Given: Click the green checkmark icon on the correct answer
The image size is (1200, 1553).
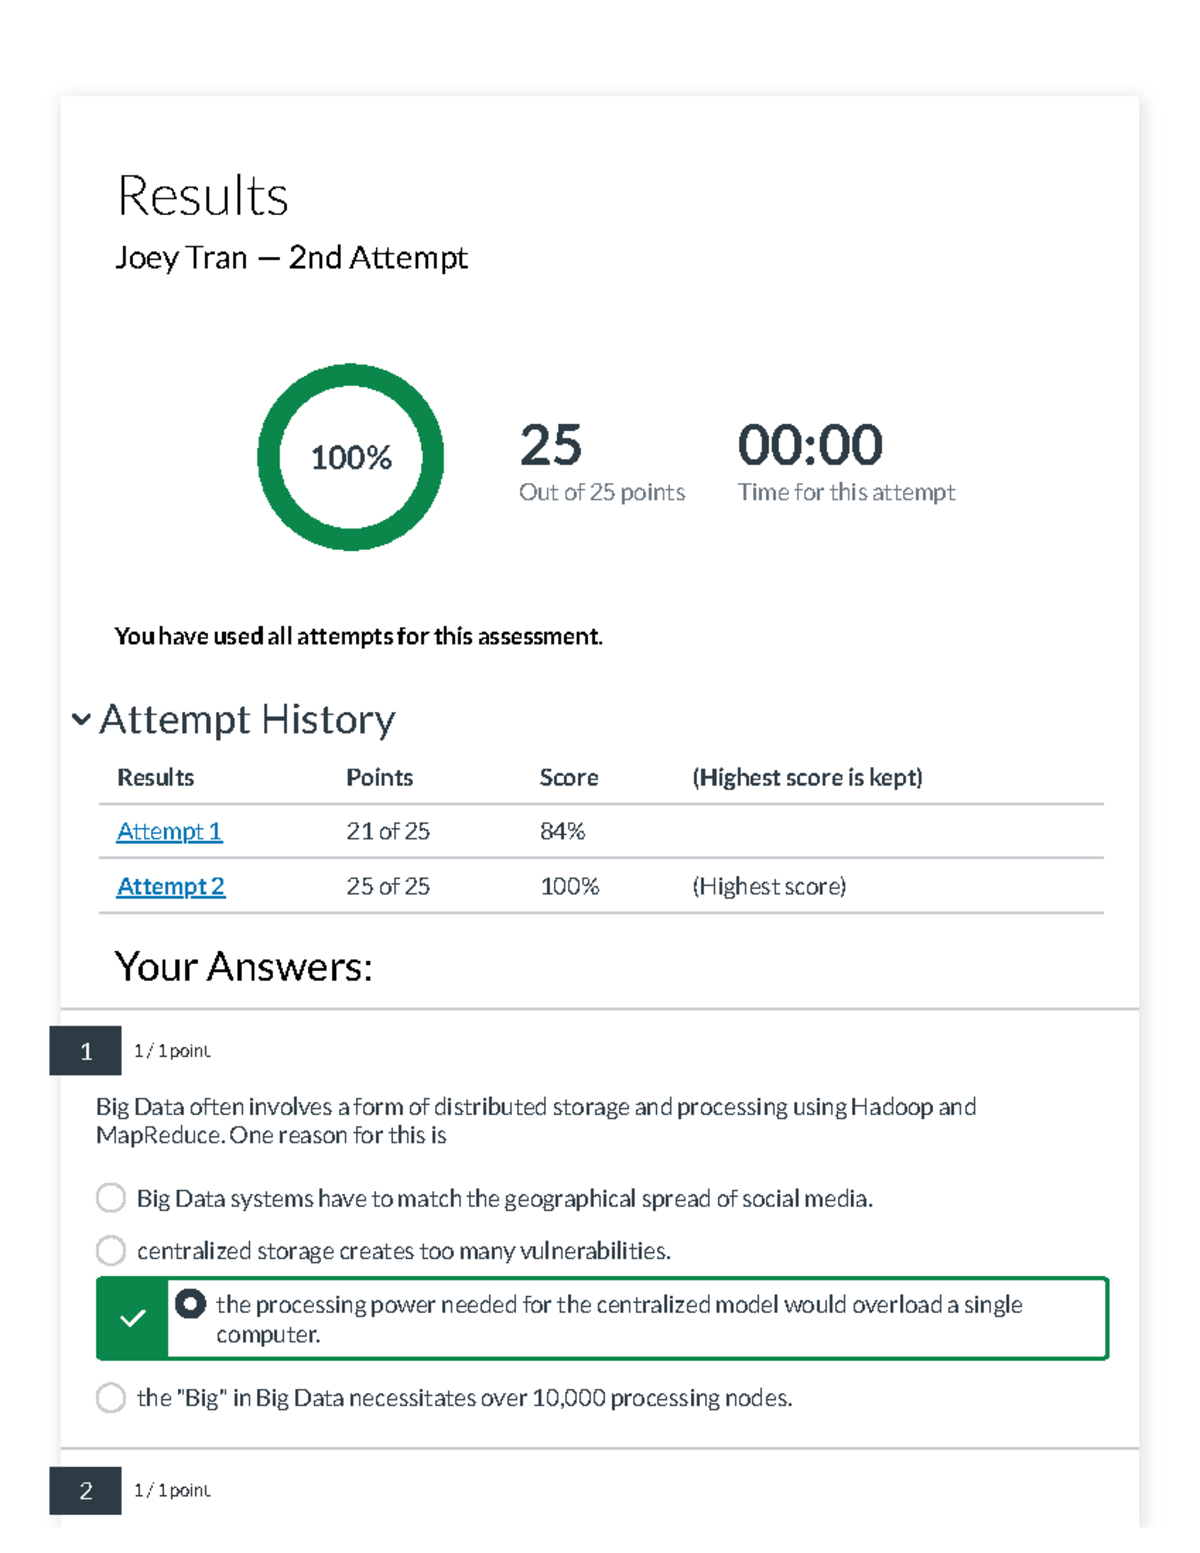Looking at the screenshot, I should point(132,1318).
